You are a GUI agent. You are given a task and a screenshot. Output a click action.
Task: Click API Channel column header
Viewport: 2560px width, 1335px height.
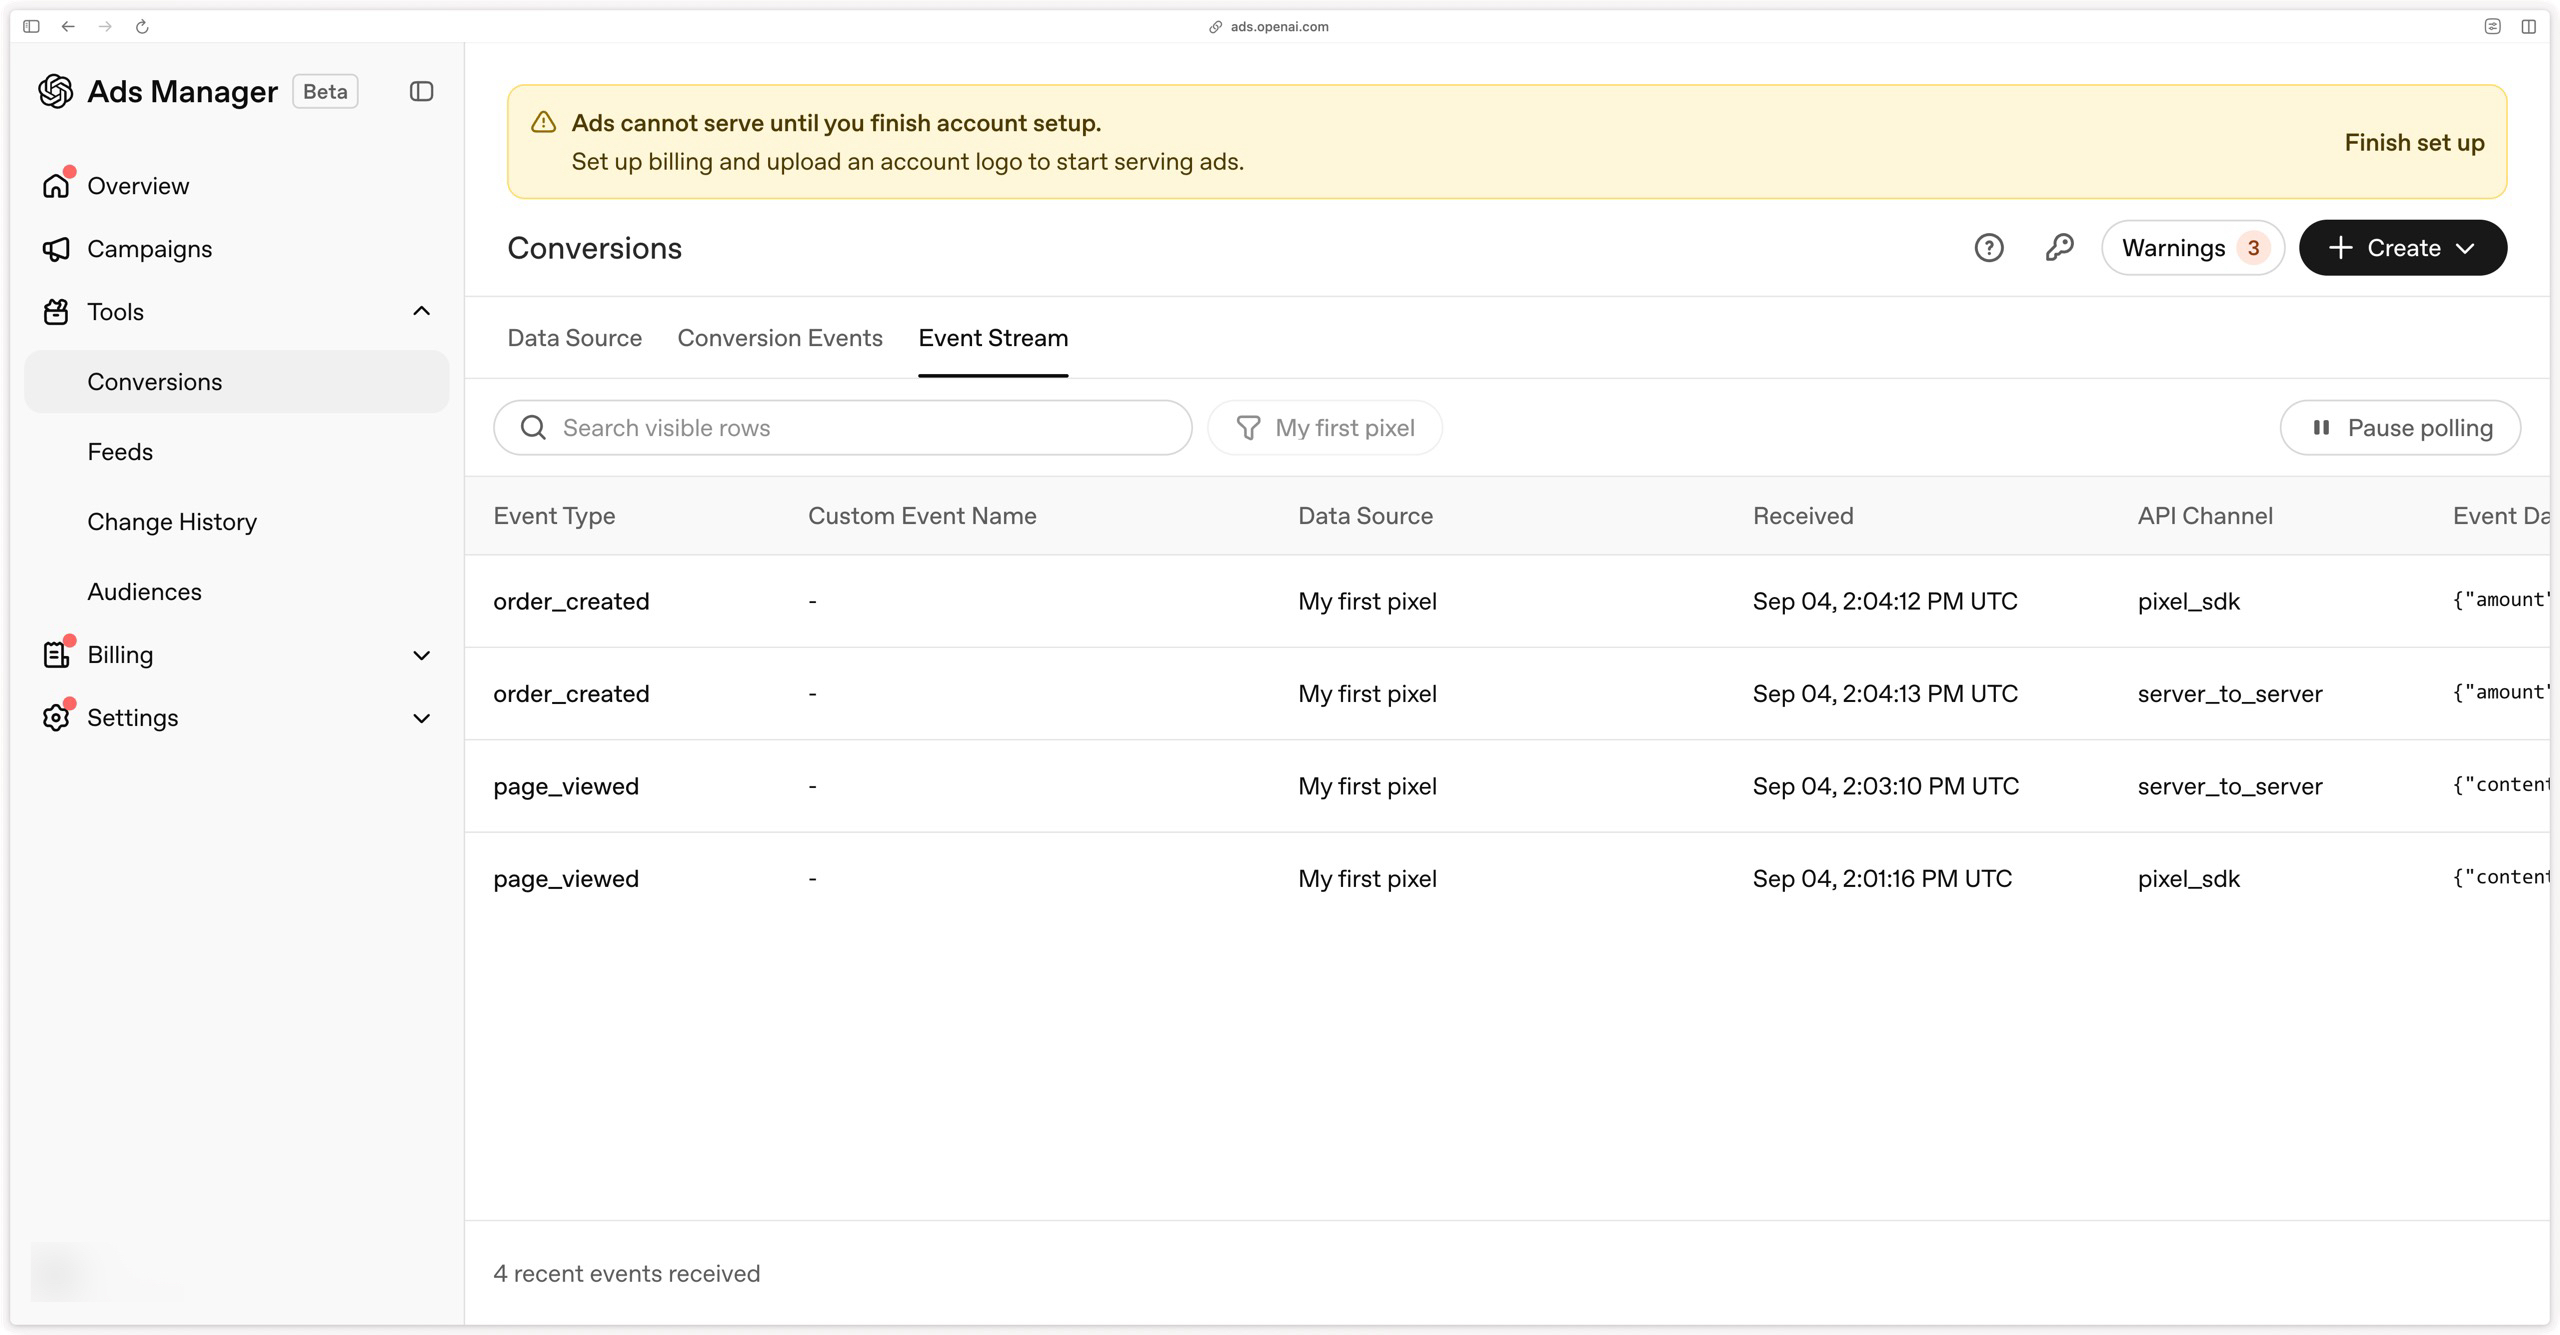2205,516
